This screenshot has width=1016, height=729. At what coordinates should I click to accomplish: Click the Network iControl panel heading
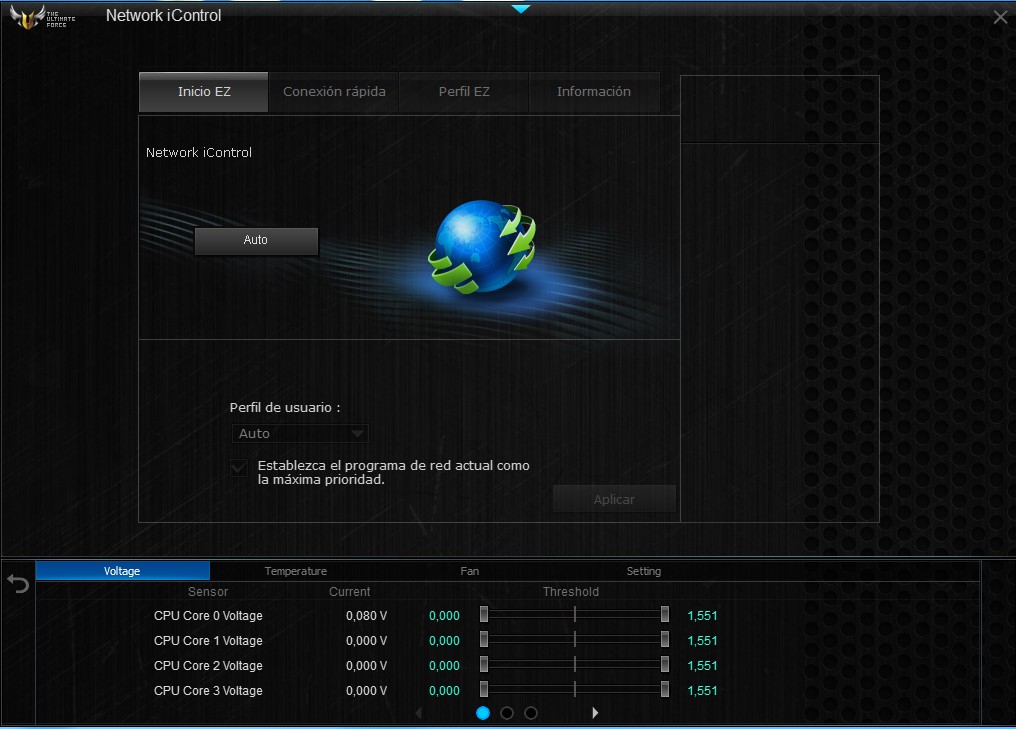coord(199,152)
